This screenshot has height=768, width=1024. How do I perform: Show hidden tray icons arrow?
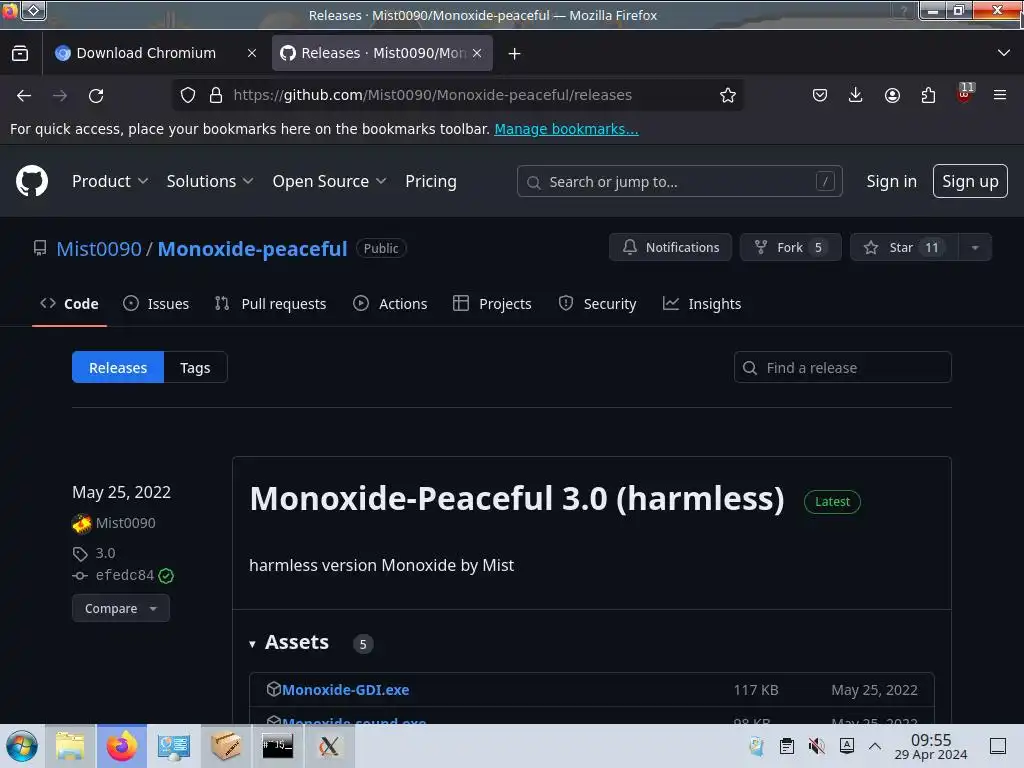(x=875, y=746)
